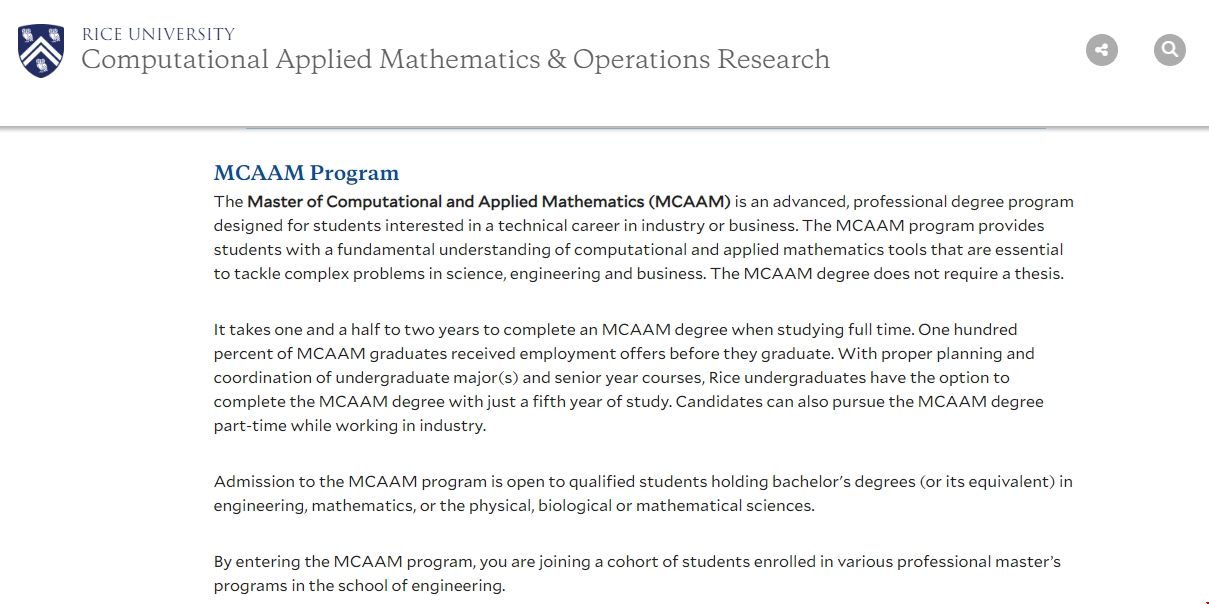Click "programs in the school of engineering" text
This screenshot has height=604, width=1209.
pyautogui.click(x=358, y=585)
